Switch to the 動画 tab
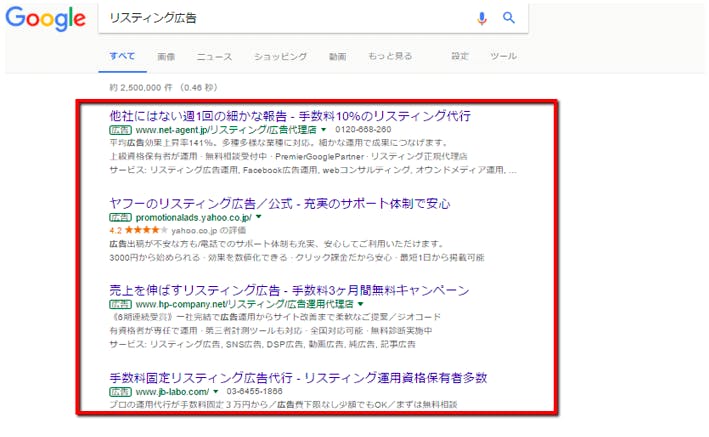Viewport: 709px width, 437px height. 337,57
